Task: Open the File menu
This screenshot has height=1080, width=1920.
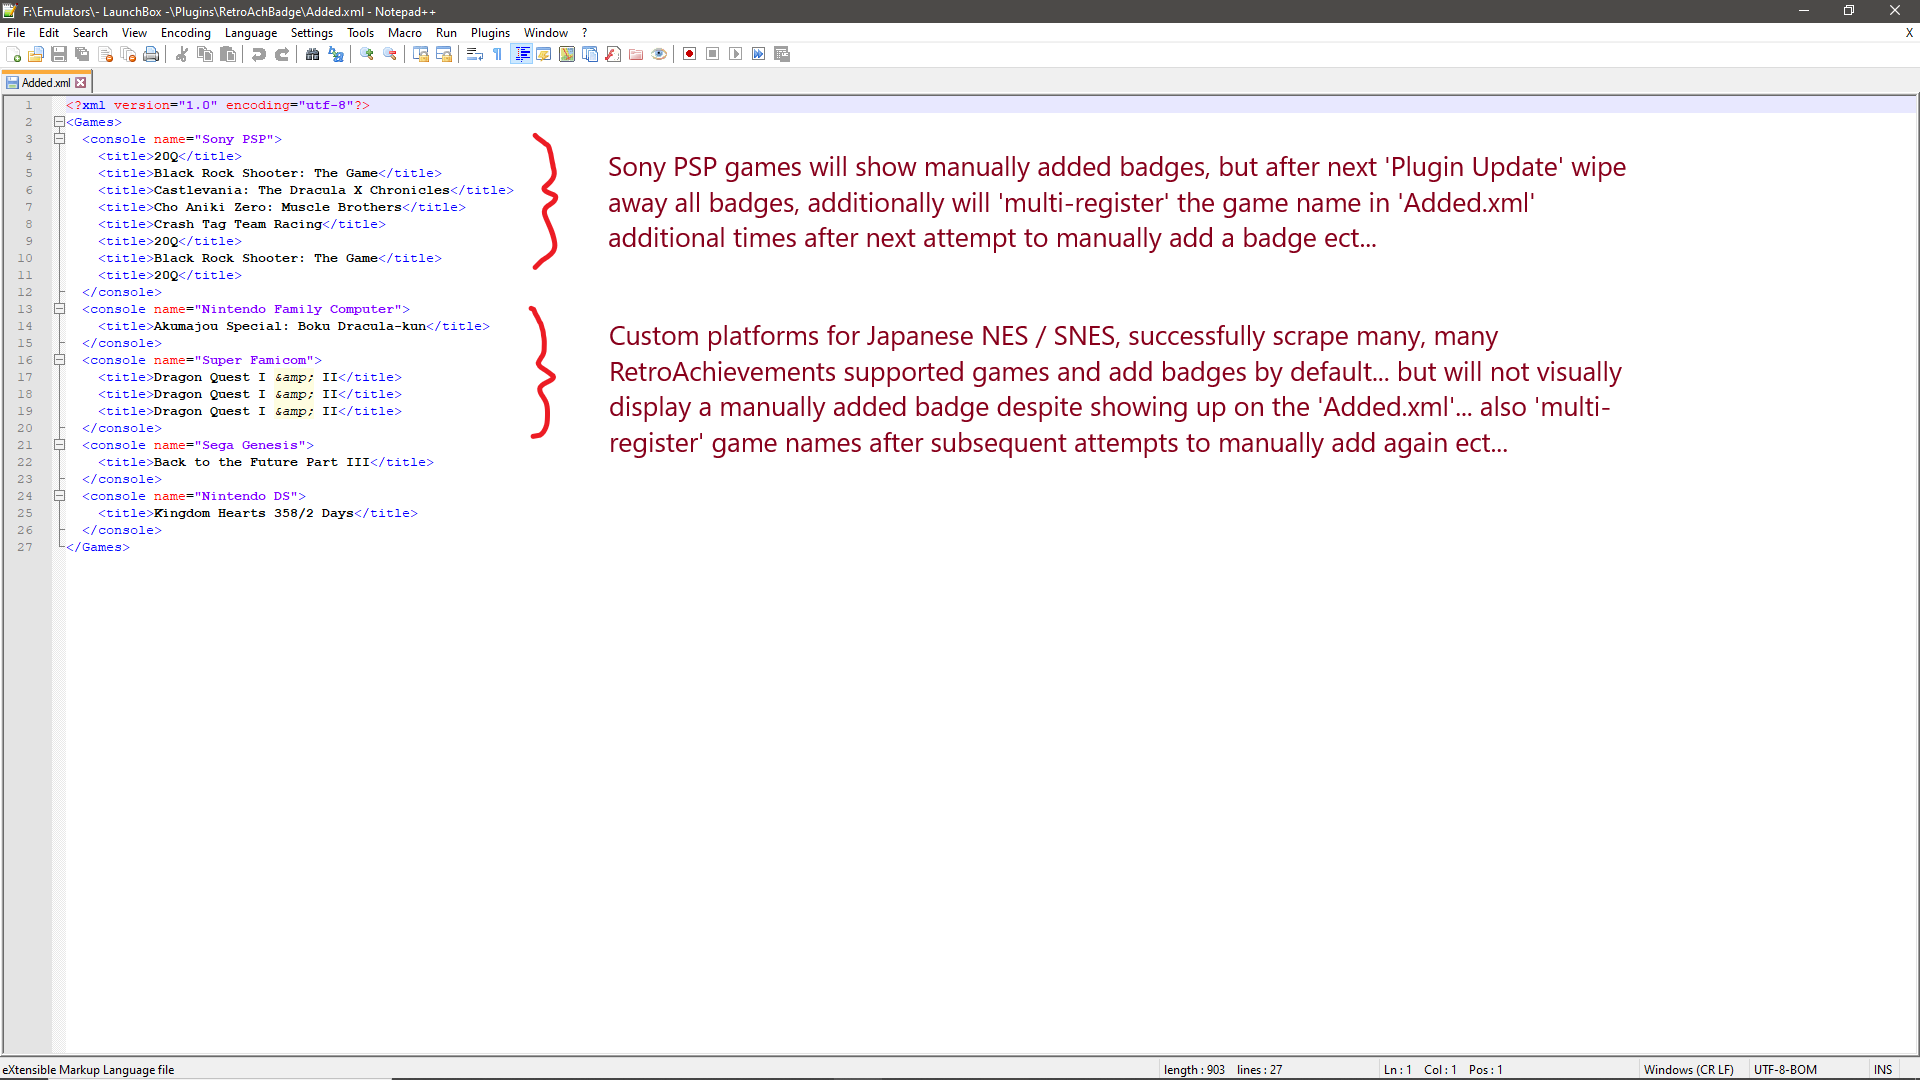Action: tap(16, 33)
